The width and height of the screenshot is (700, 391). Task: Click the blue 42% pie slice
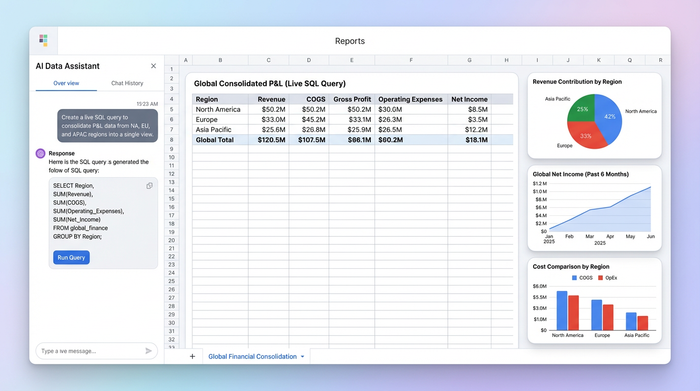609,116
